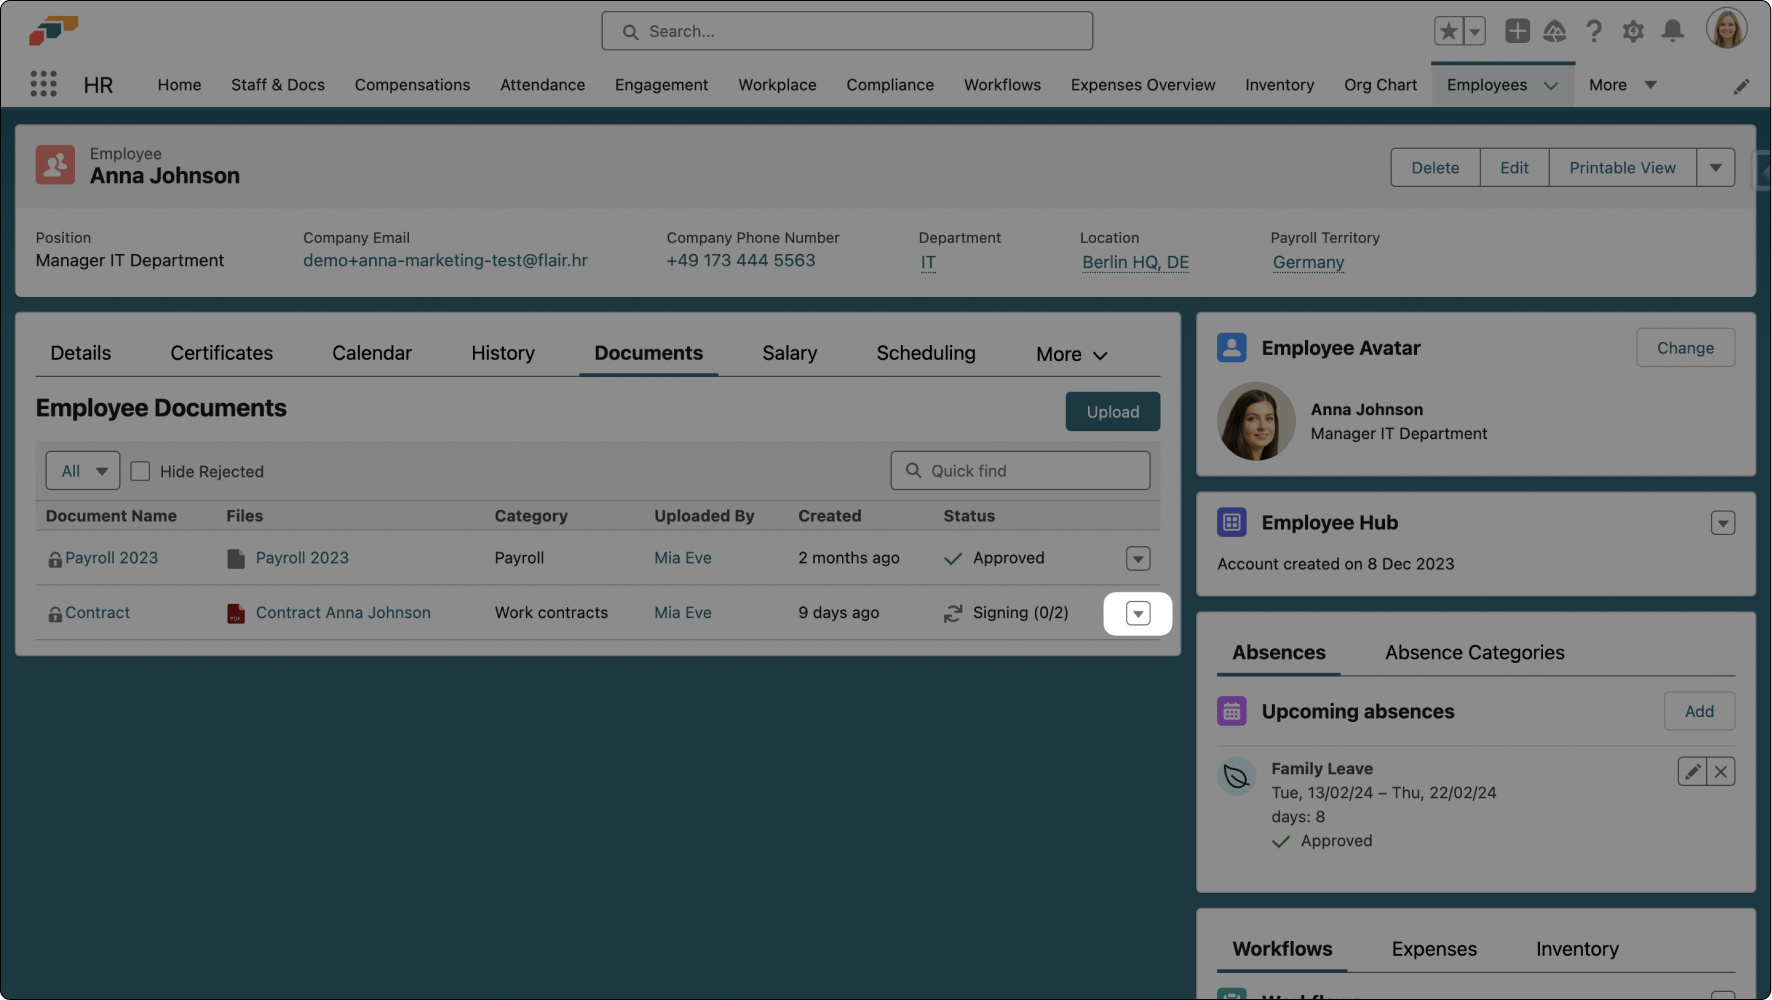Click the edit navigation pencil icon
This screenshot has width=1772, height=1000.
[1741, 86]
